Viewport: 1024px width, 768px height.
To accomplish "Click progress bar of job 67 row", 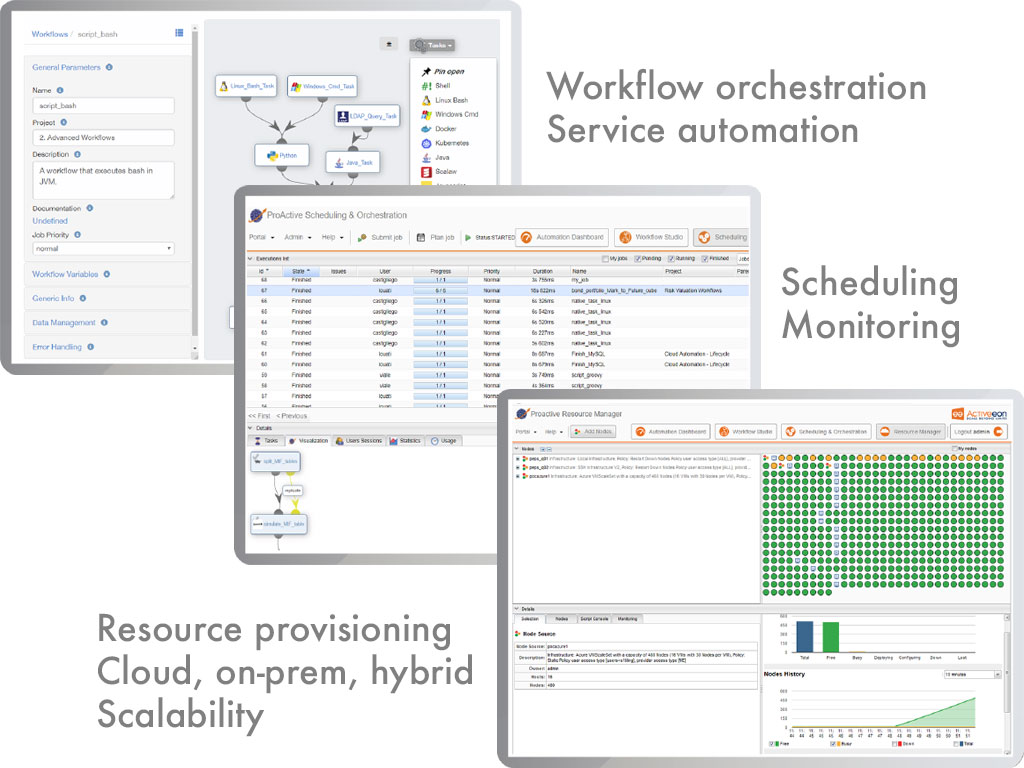I will click(x=441, y=291).
